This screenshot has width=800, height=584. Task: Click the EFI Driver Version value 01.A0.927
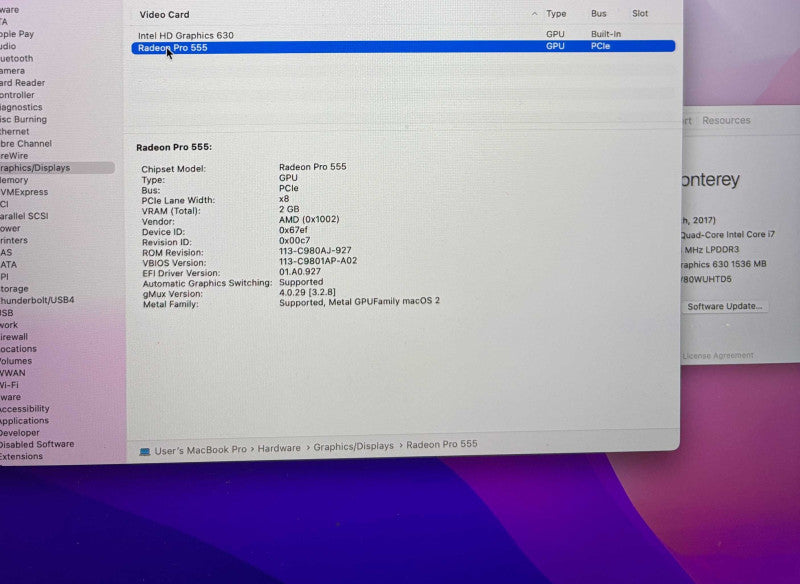pos(299,272)
